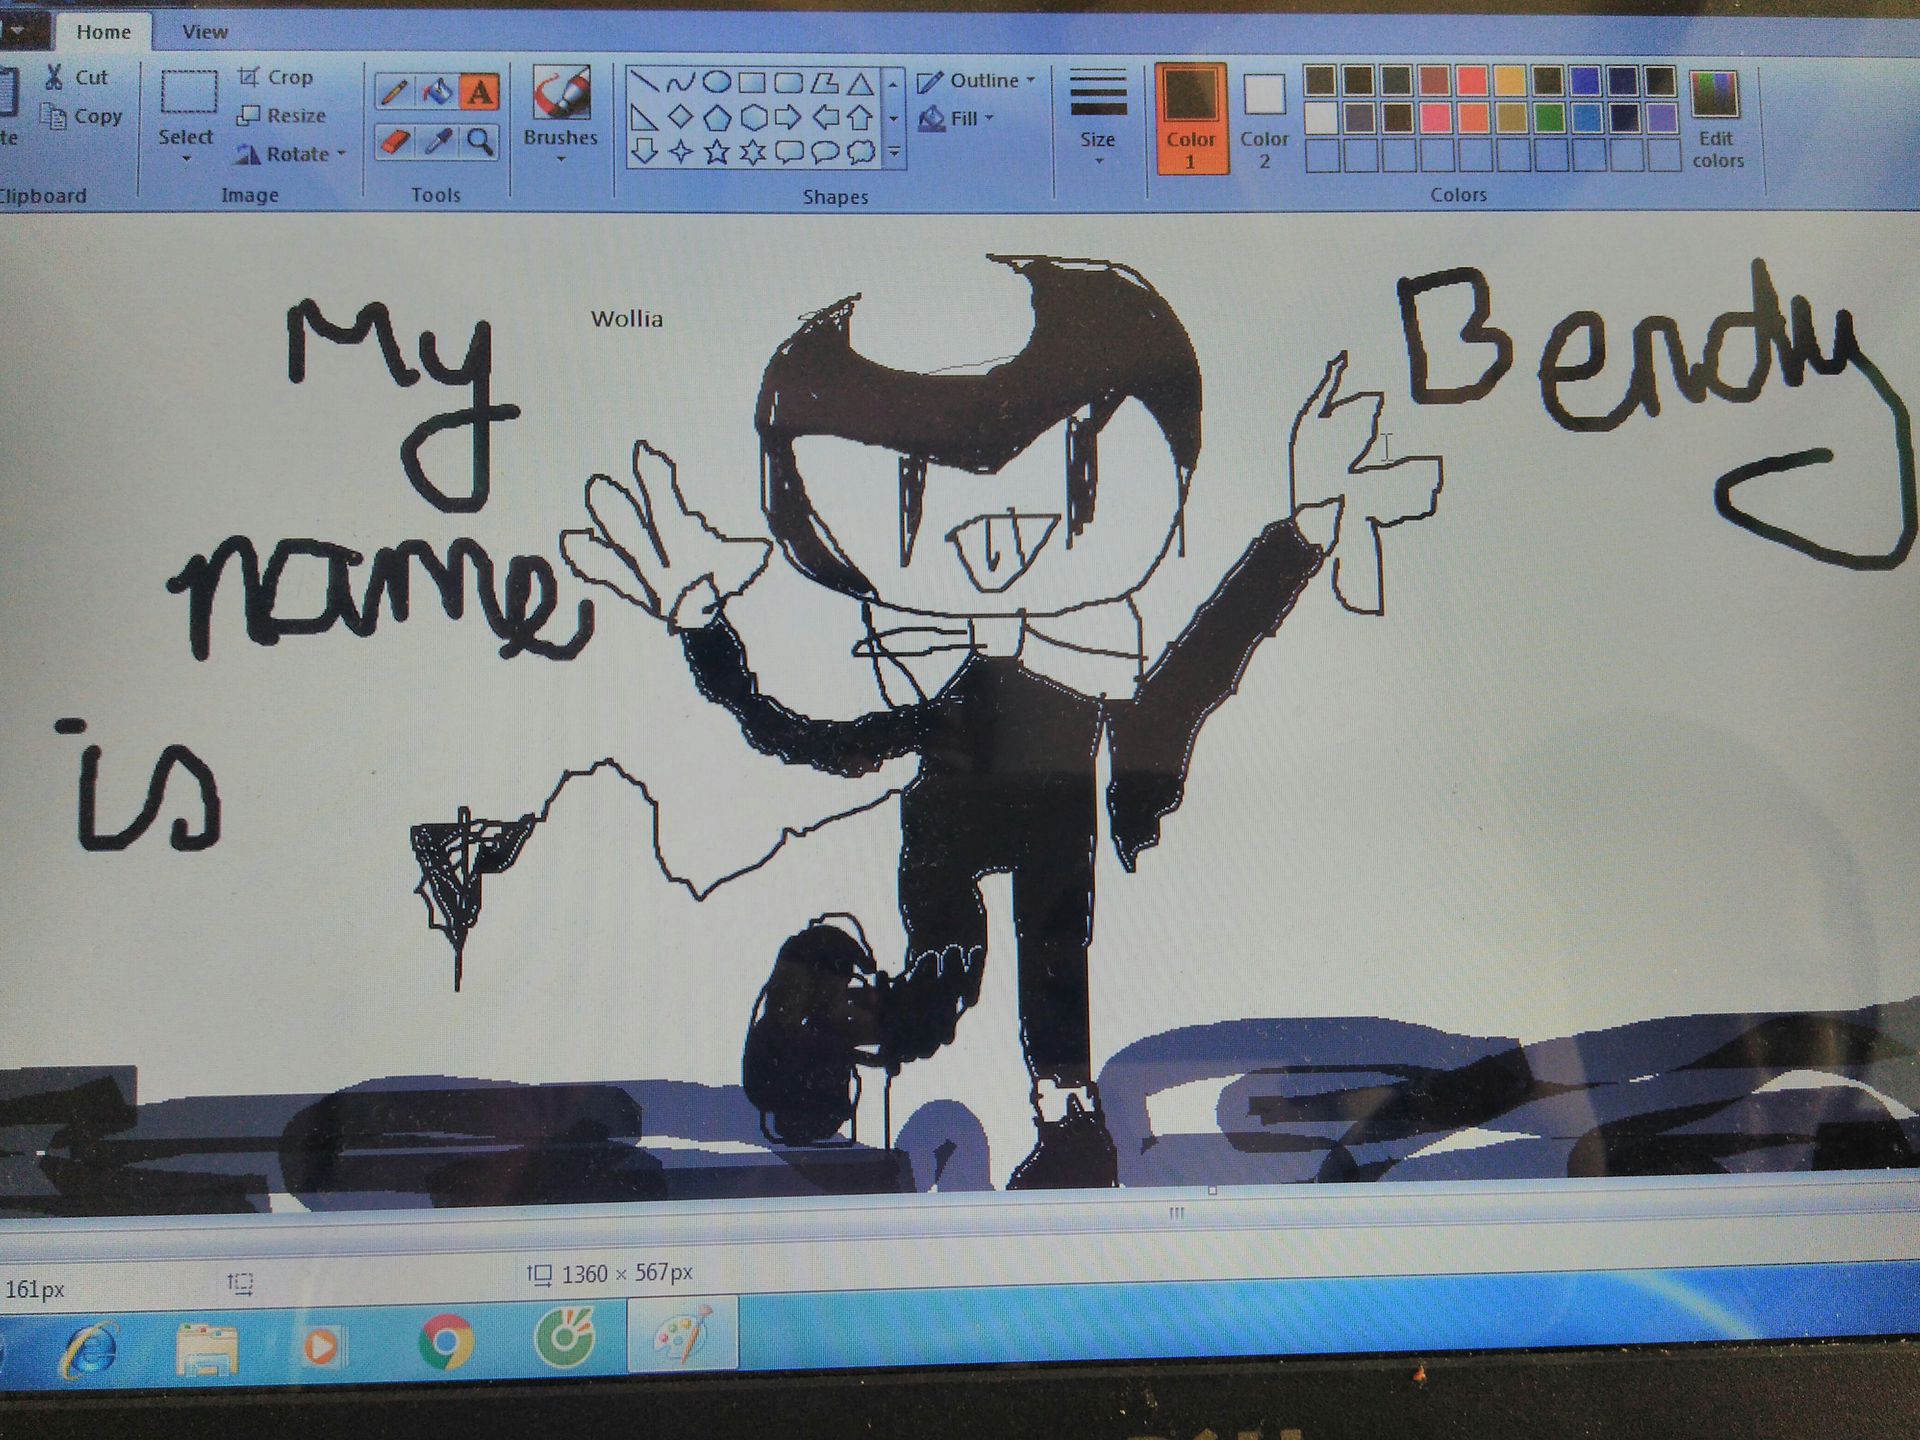Open the Rotate dropdown
This screenshot has height=1440, width=1920.
point(291,154)
